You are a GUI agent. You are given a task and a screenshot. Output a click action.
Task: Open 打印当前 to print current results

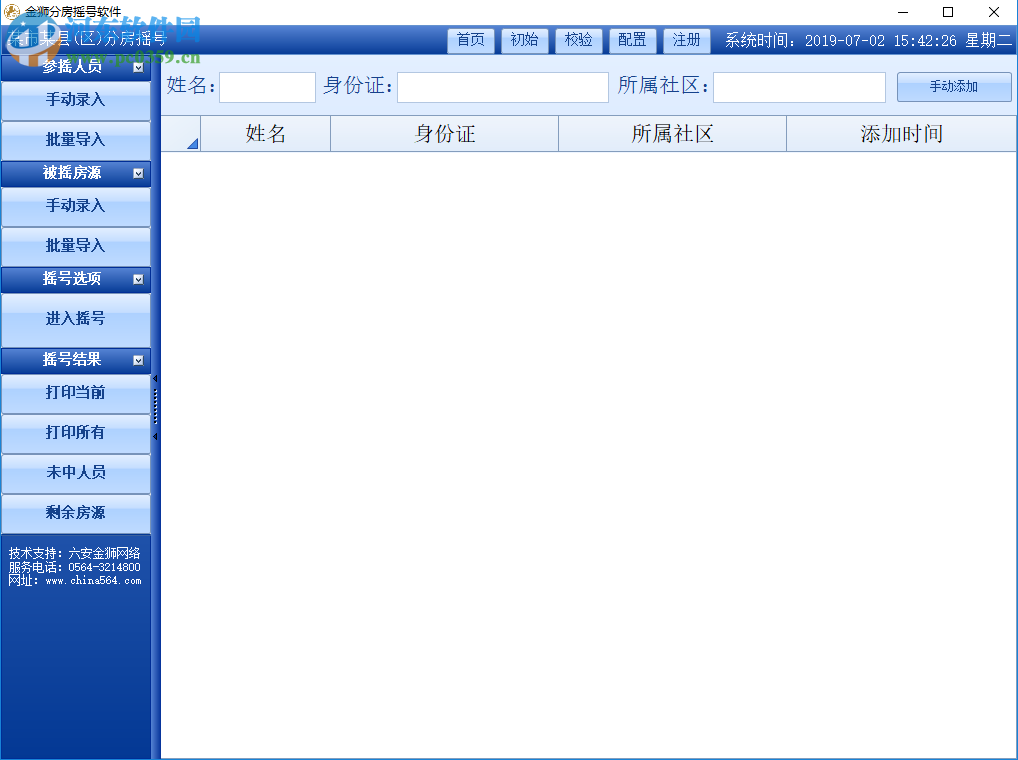(x=75, y=394)
